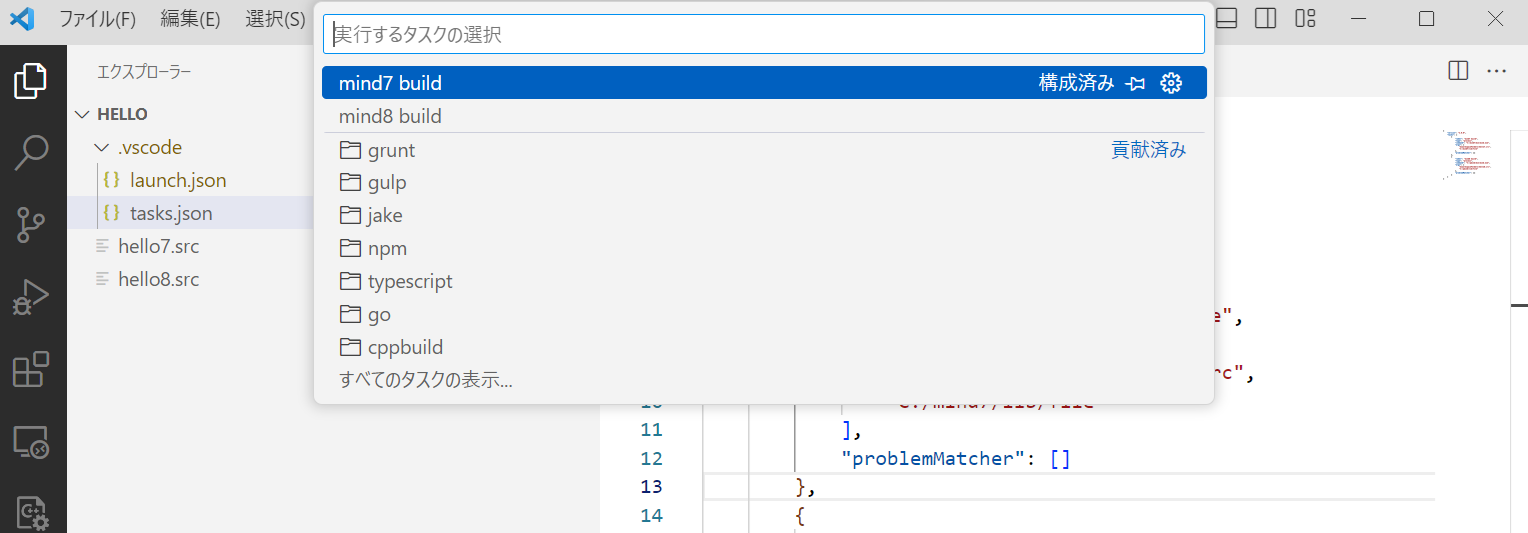The width and height of the screenshot is (1528, 533).
Task: Expand the go task folder
Action: [764, 315]
